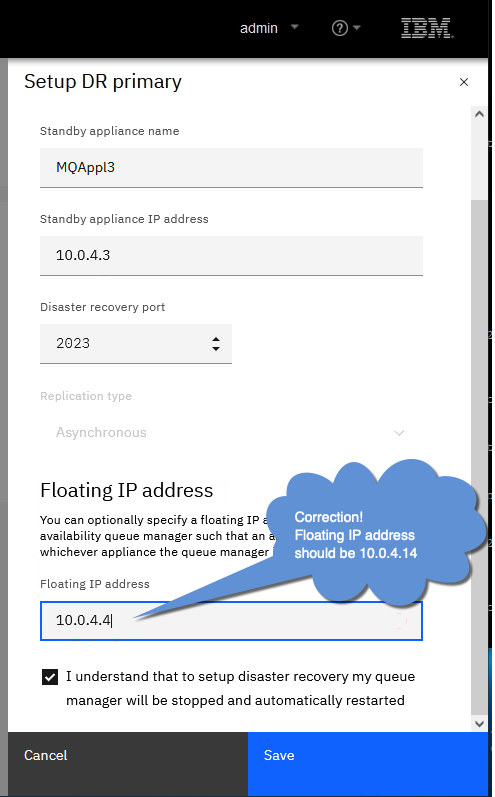Expand the admin user menu arrow

(x=294, y=27)
